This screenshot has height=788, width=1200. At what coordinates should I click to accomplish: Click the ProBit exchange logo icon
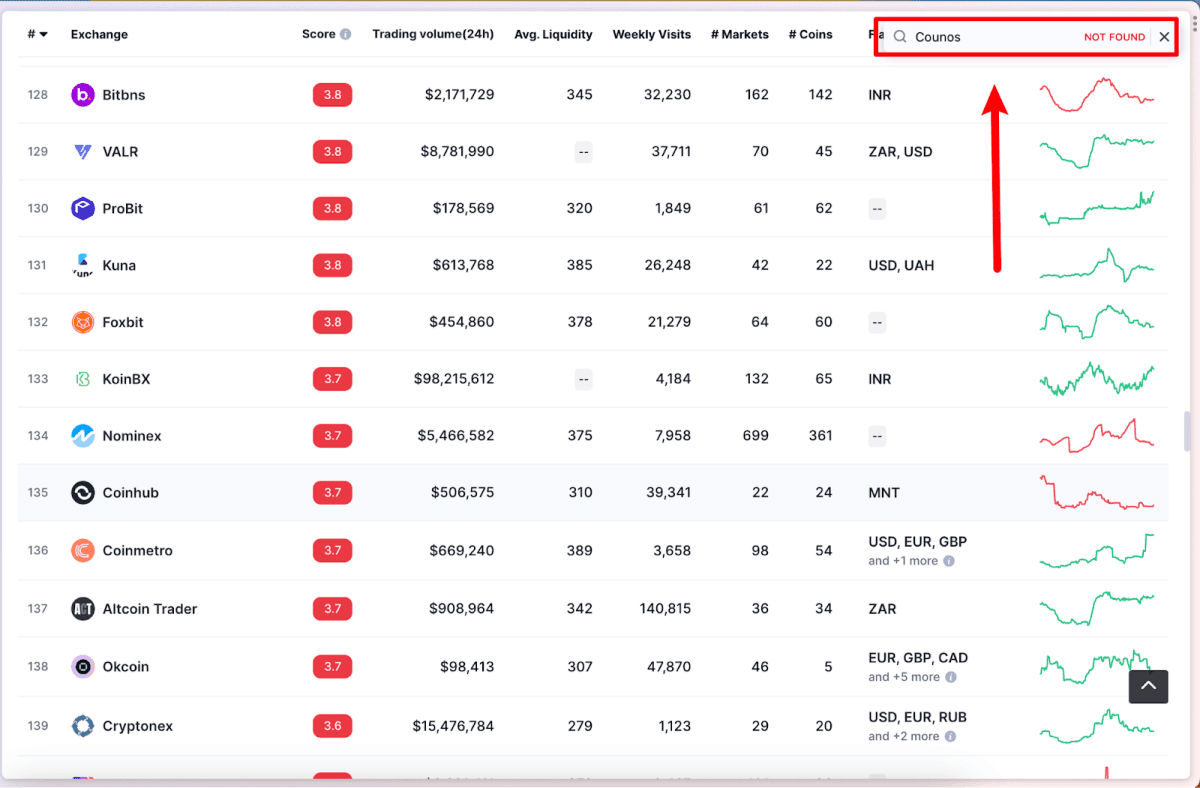[83, 209]
